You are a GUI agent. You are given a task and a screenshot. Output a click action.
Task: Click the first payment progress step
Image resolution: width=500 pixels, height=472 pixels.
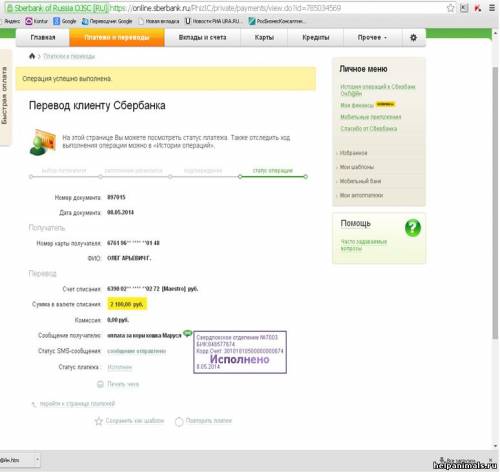[64, 171]
